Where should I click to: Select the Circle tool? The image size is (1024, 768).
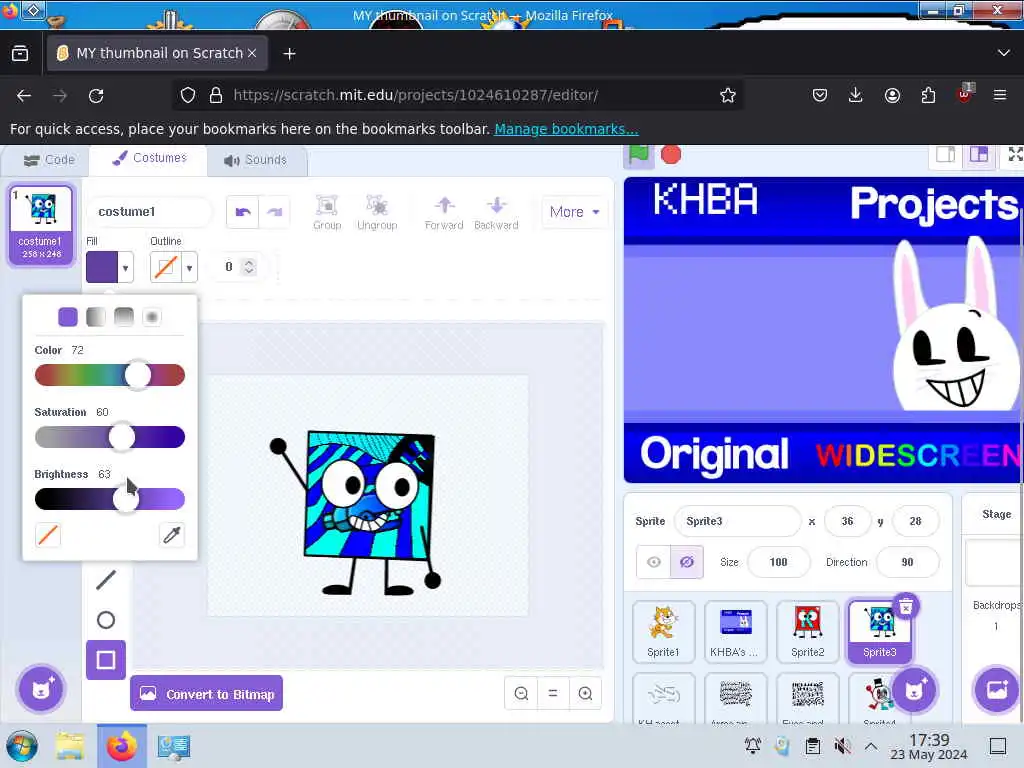point(106,620)
